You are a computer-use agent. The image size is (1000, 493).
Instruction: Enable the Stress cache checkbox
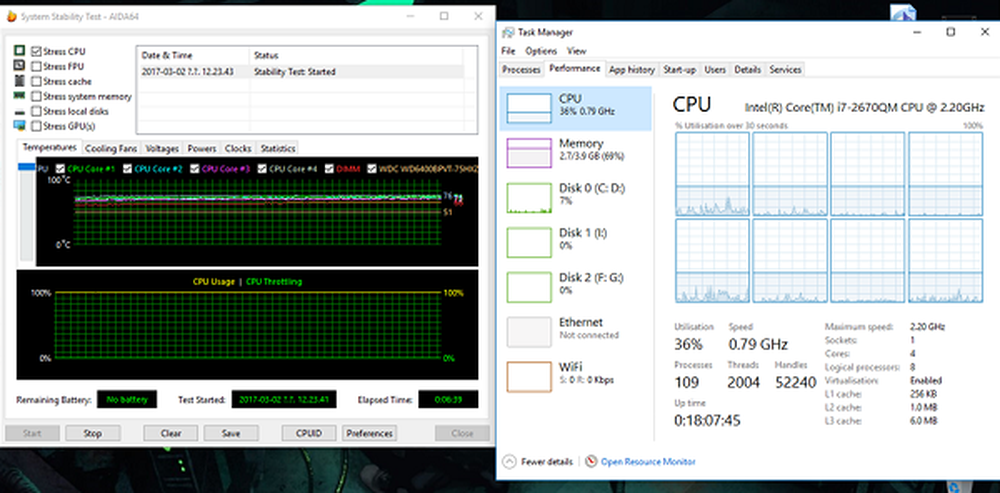tap(36, 81)
